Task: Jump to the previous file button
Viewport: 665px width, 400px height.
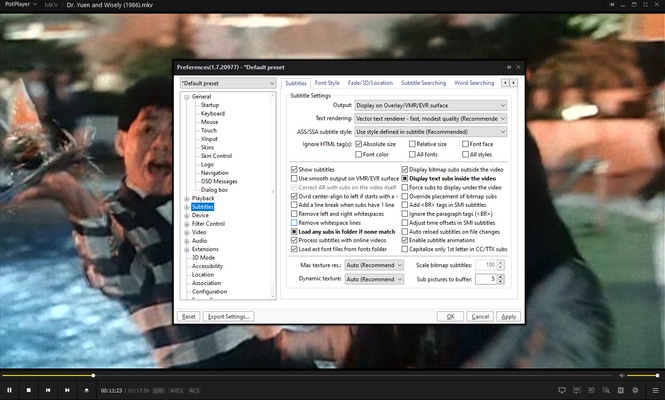Action: pos(48,390)
